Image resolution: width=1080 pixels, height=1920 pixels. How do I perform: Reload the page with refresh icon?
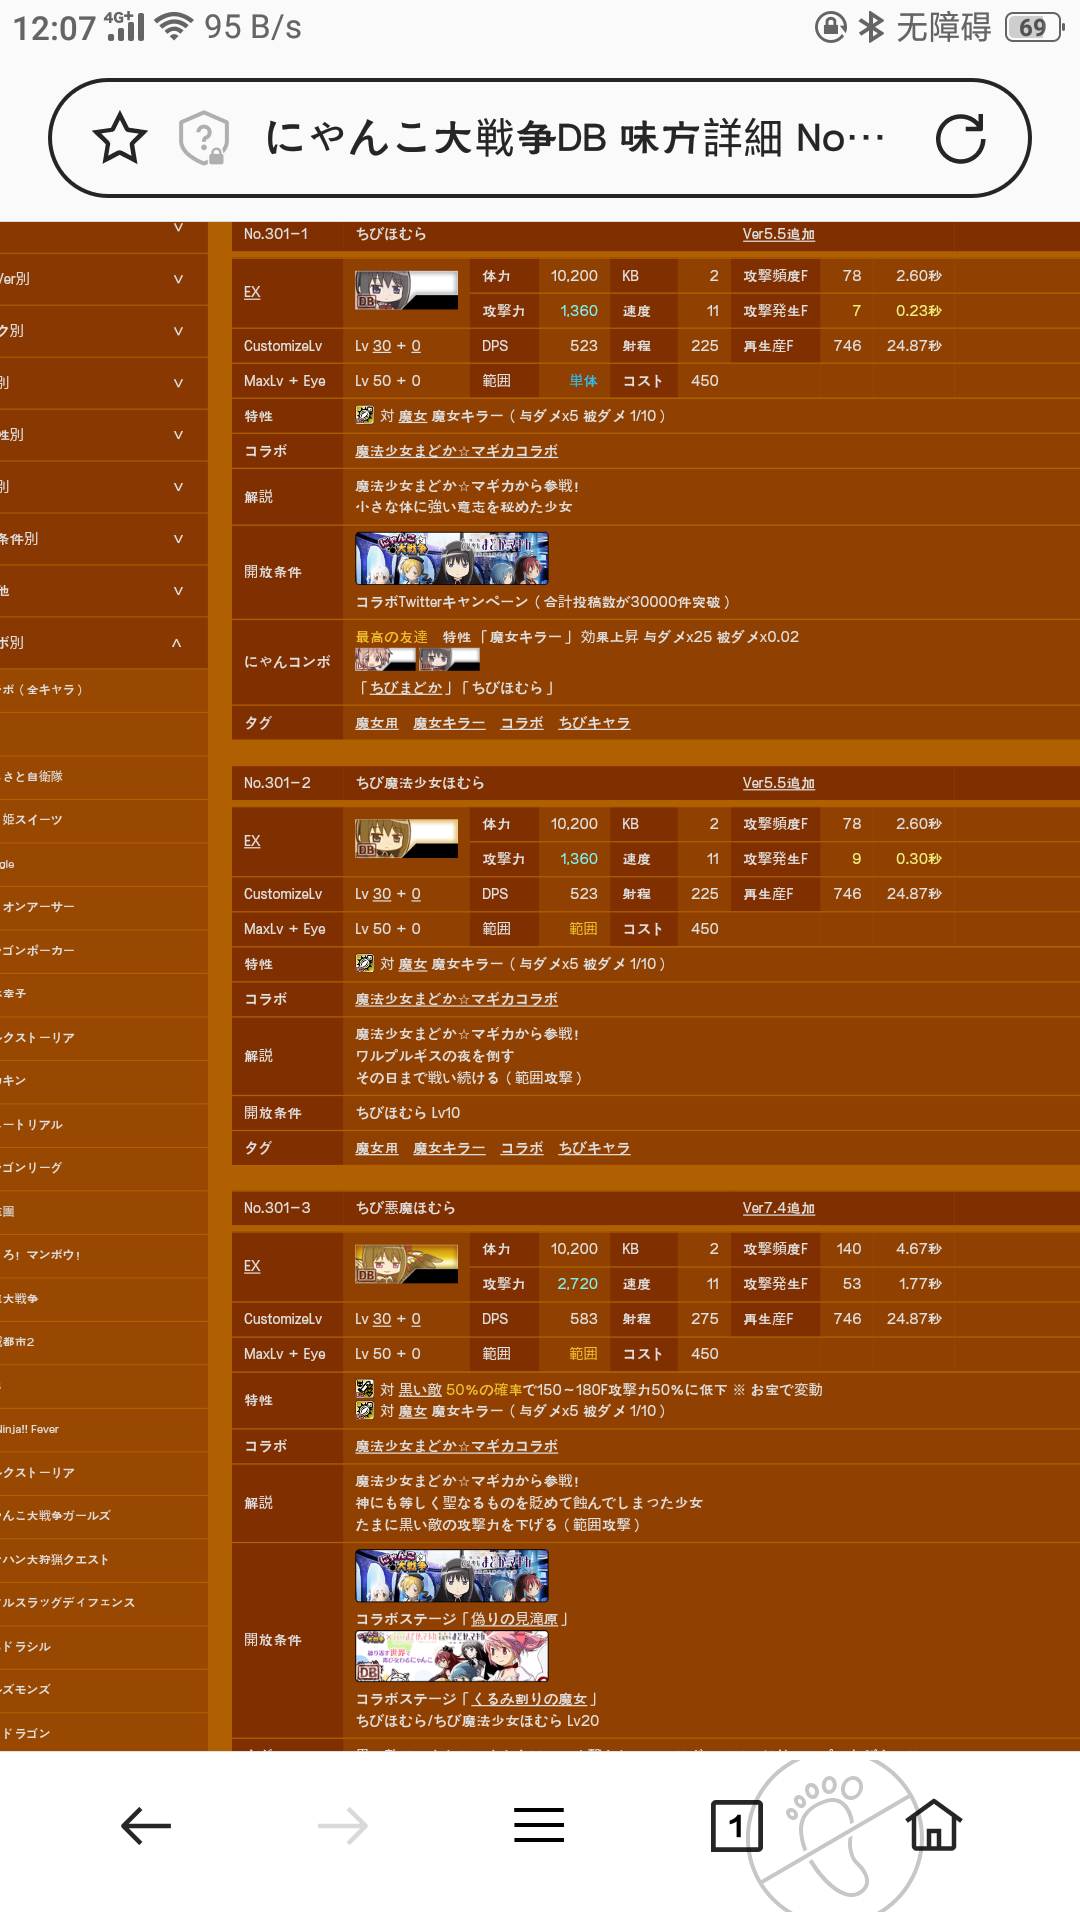coord(961,138)
